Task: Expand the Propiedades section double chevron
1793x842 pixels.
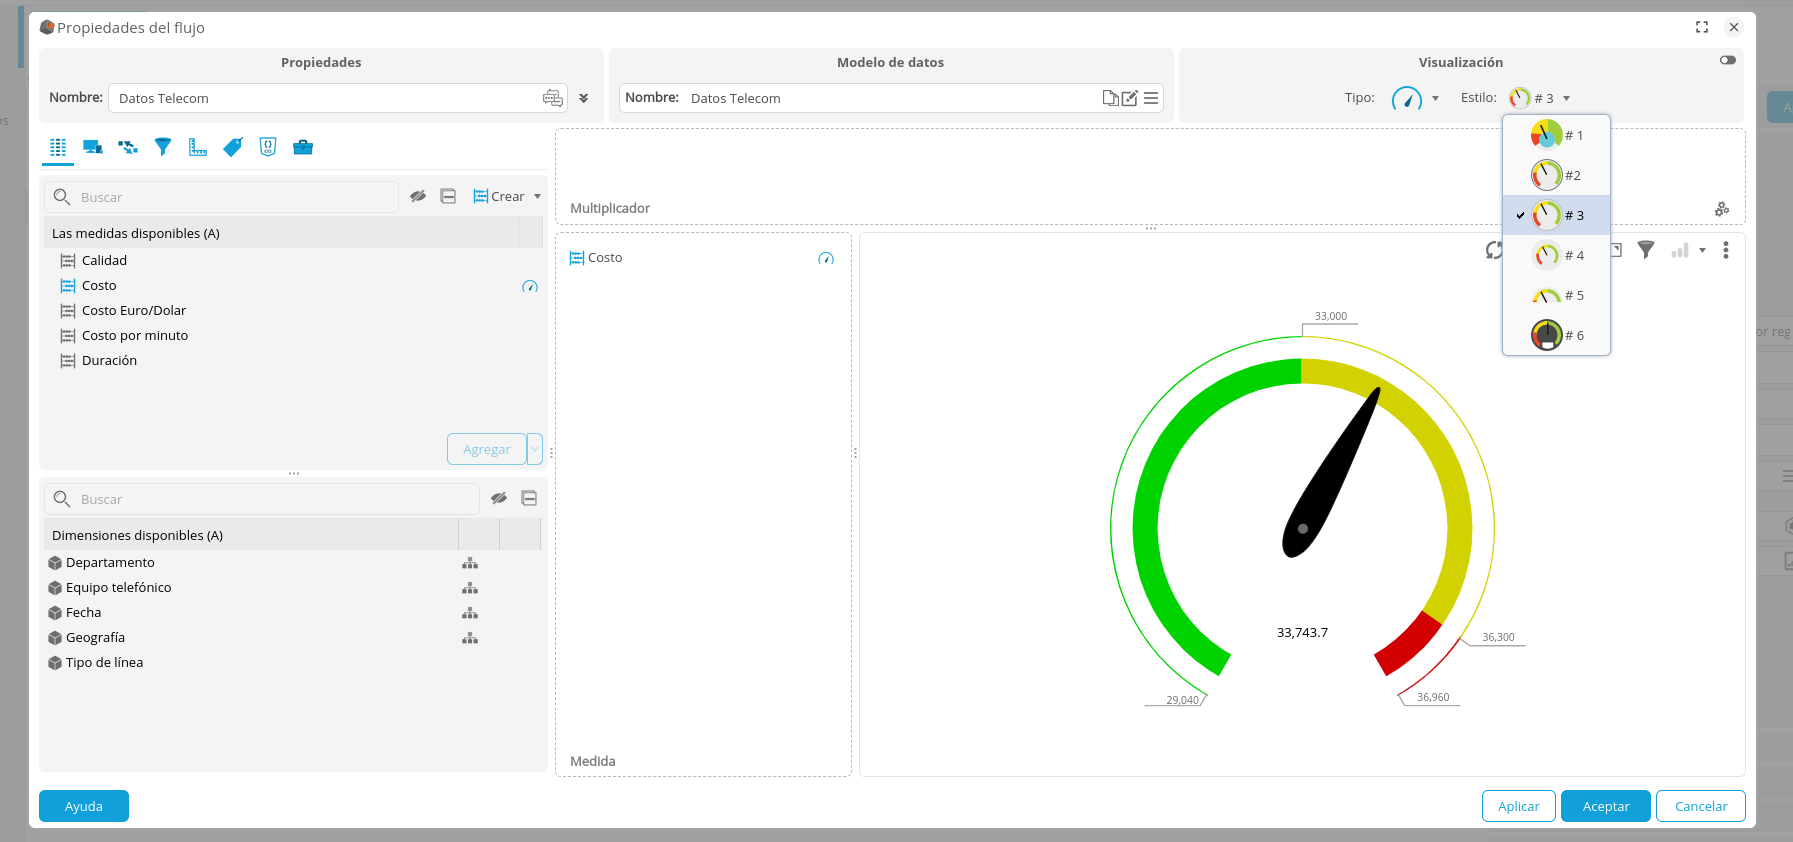Action: [x=583, y=98]
